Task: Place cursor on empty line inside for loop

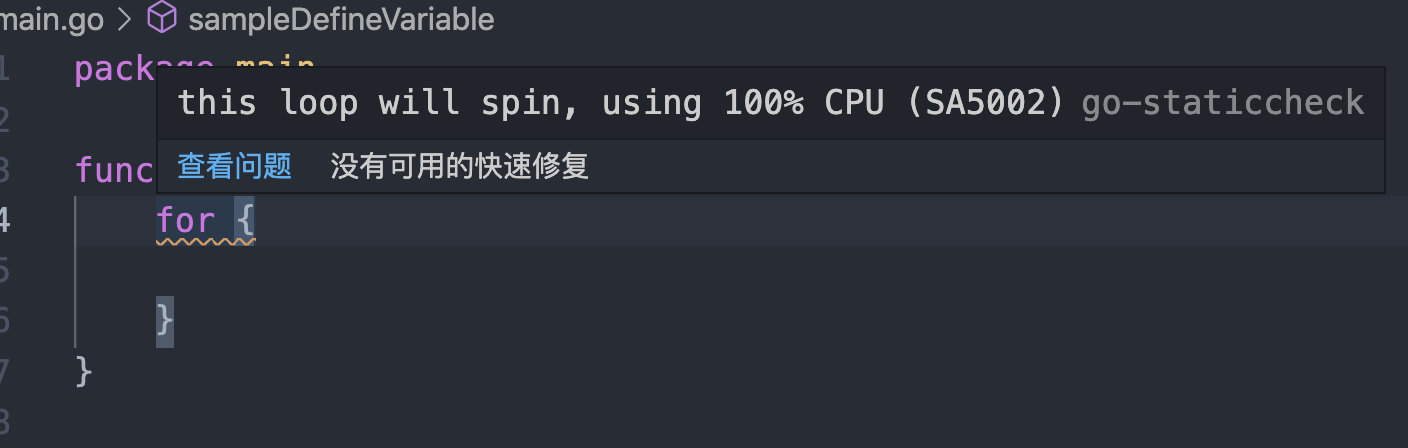Action: click(300, 270)
